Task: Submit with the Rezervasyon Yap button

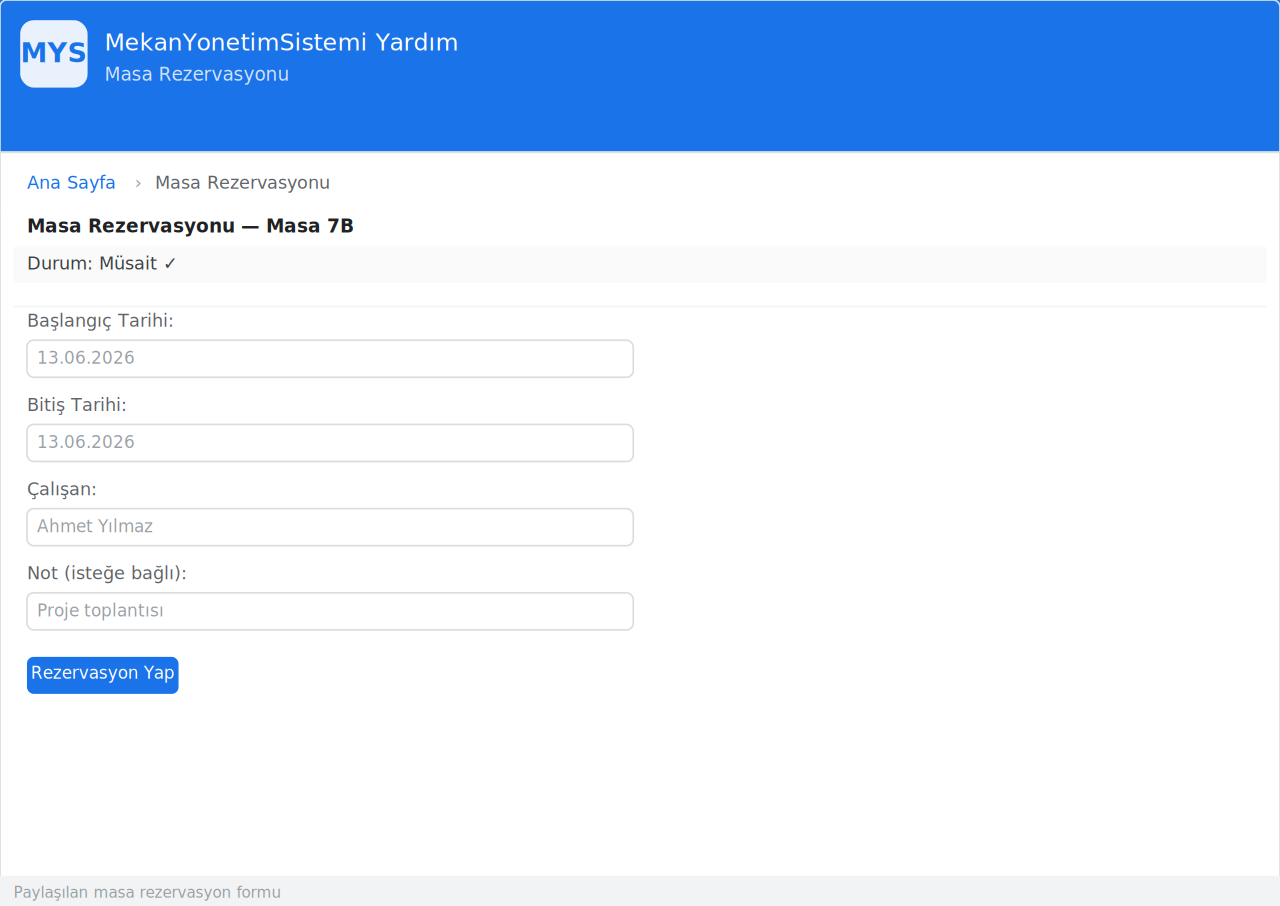Action: pos(102,674)
